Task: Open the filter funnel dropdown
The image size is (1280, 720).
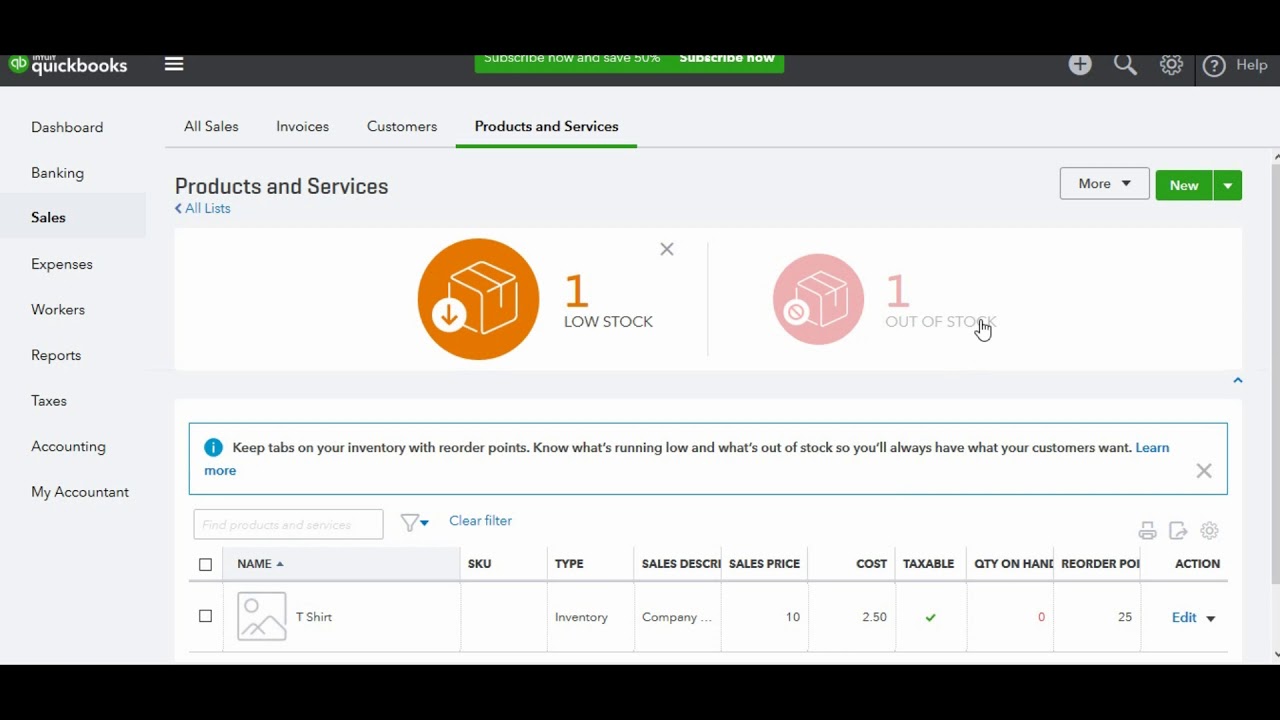Action: (x=414, y=522)
